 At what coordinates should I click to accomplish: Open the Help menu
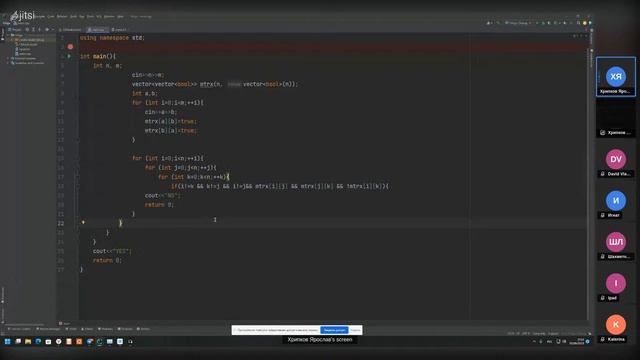pos(120,17)
